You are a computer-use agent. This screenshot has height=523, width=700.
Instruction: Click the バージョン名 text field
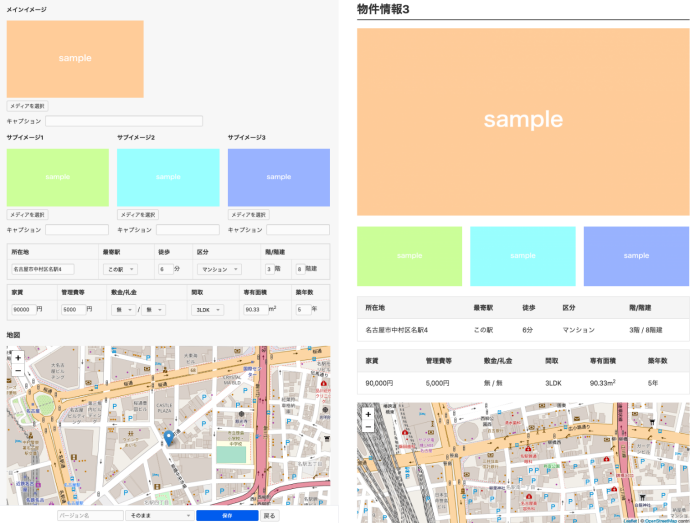point(90,516)
